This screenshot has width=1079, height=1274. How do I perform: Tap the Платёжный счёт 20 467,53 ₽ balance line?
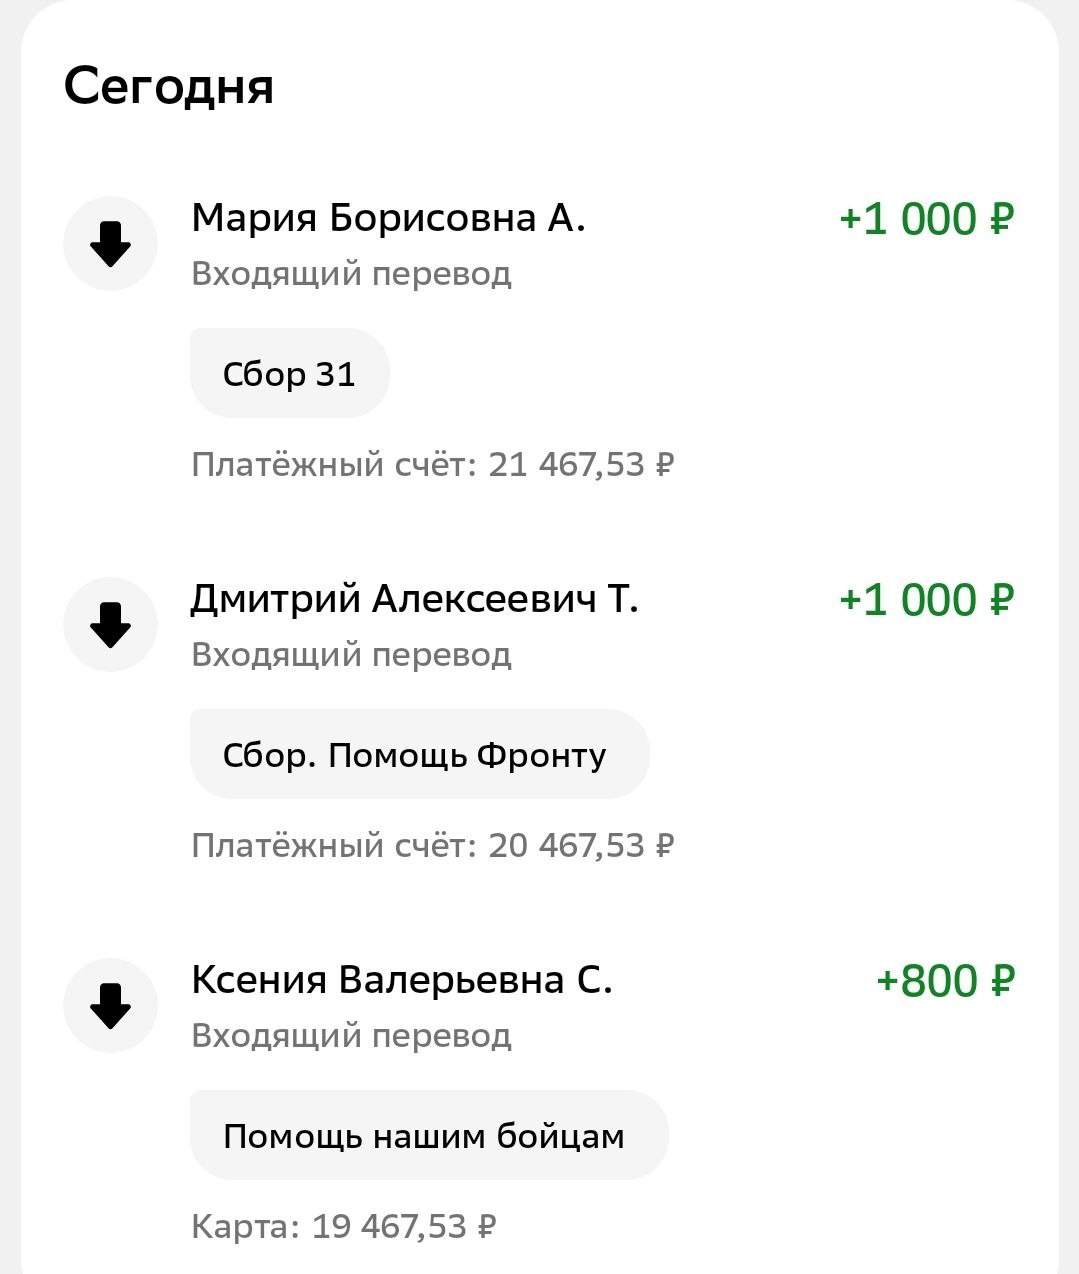pos(432,846)
